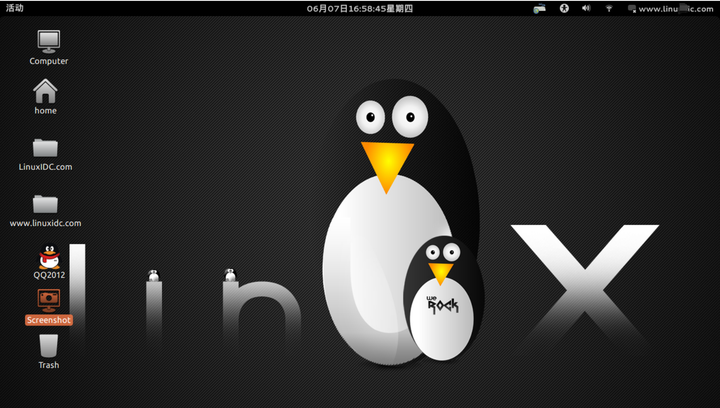Select the home folder icon
The height and width of the screenshot is (408, 720).
(x=45, y=91)
